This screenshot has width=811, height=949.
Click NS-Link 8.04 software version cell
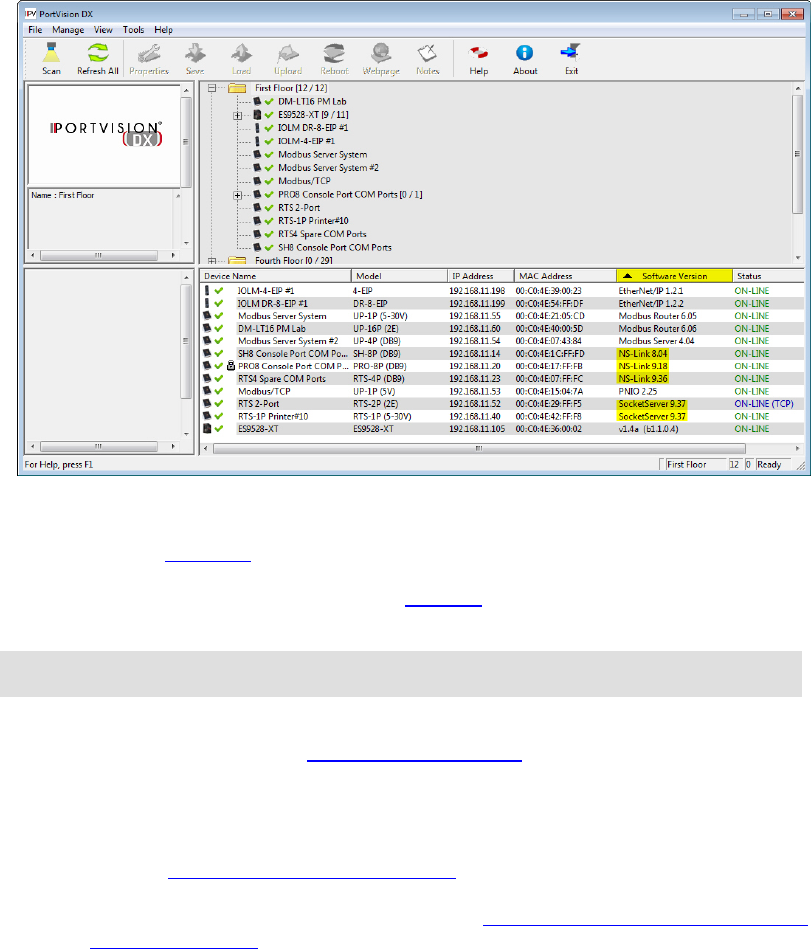click(643, 353)
